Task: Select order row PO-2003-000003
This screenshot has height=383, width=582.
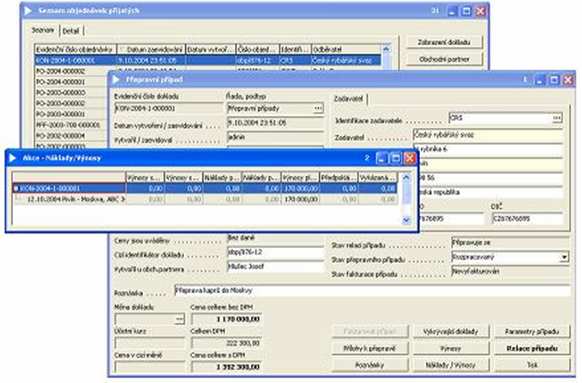Action: point(71,92)
